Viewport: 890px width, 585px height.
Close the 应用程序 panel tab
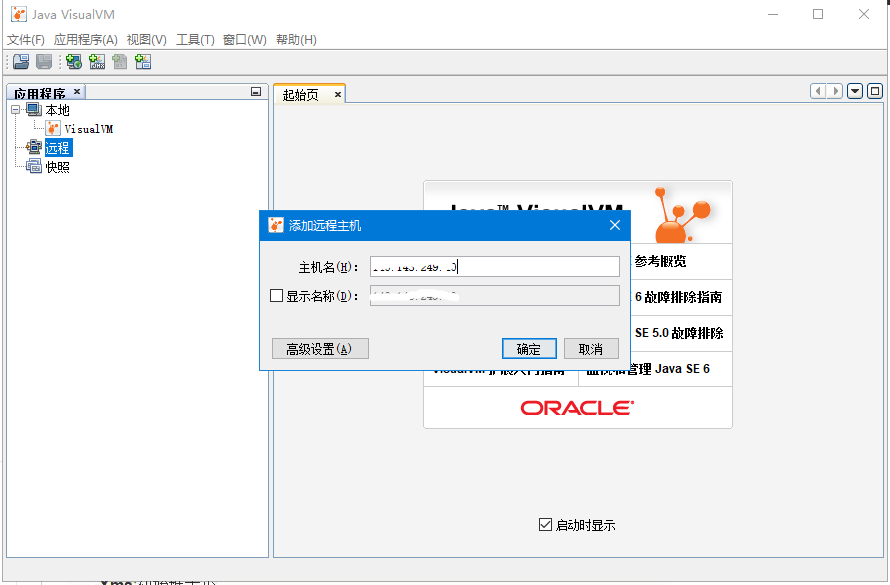pyautogui.click(x=77, y=91)
